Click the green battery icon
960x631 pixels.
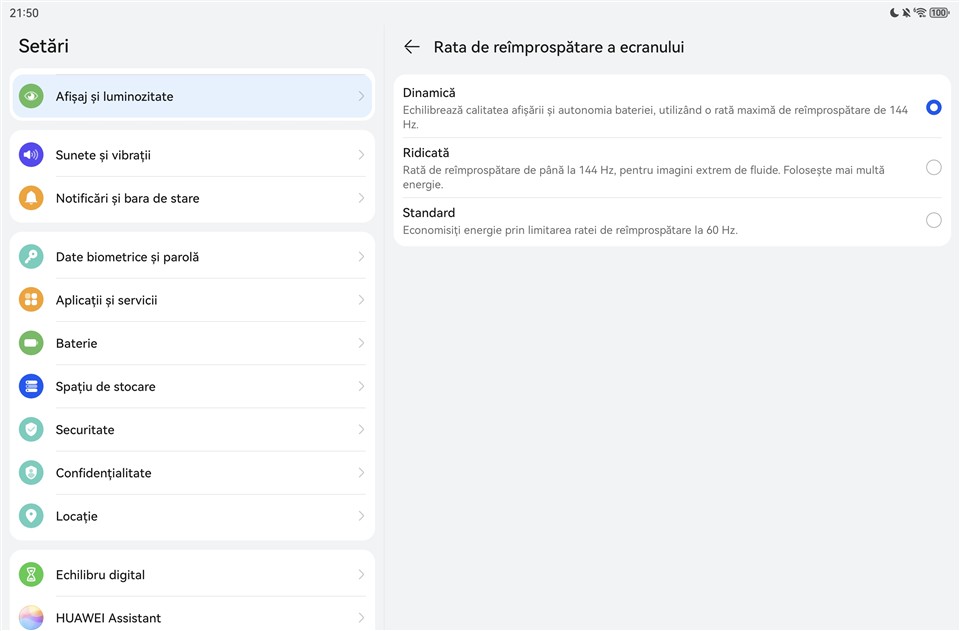[x=31, y=343]
